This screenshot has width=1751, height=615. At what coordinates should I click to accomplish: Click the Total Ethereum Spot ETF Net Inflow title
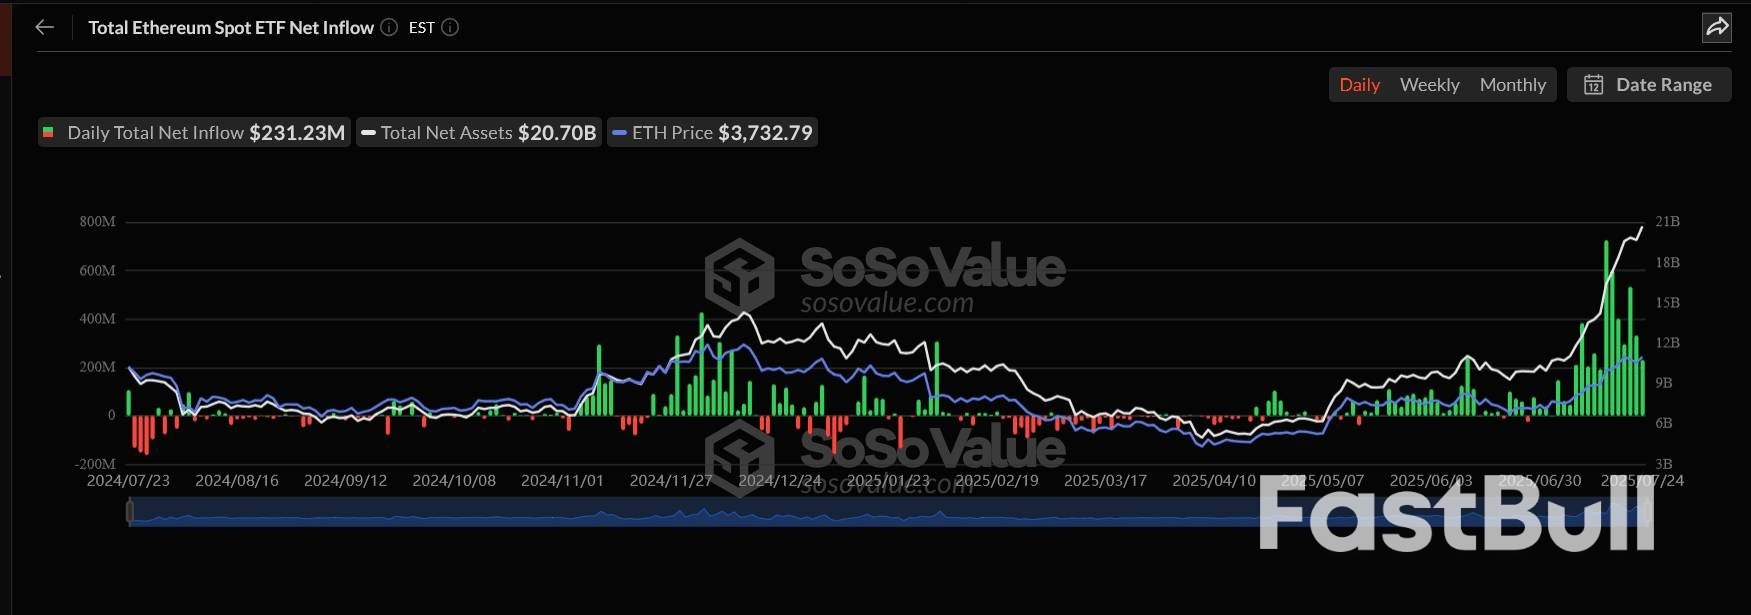pos(231,27)
